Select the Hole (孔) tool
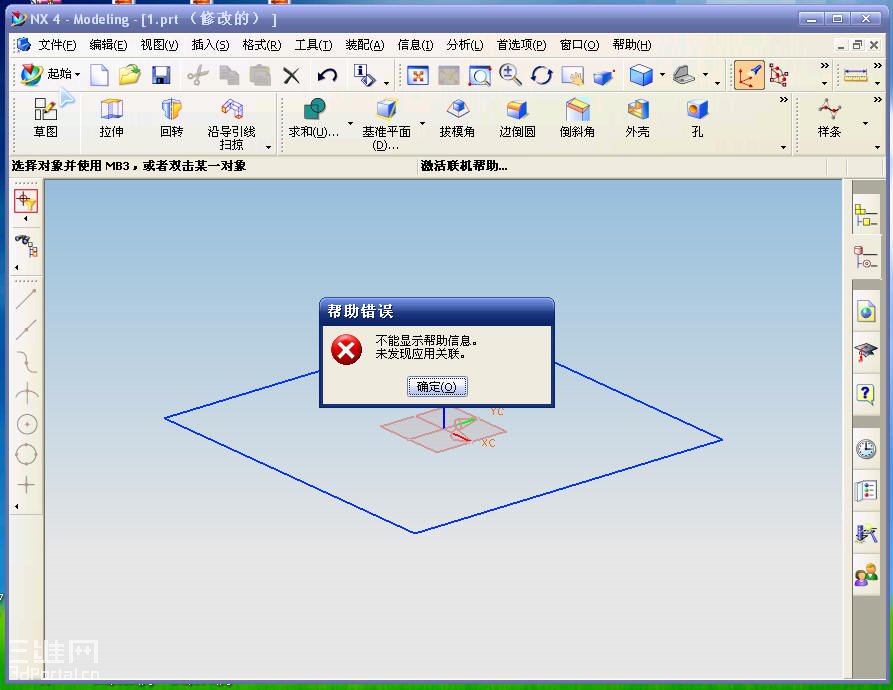893x690 pixels. 697,118
